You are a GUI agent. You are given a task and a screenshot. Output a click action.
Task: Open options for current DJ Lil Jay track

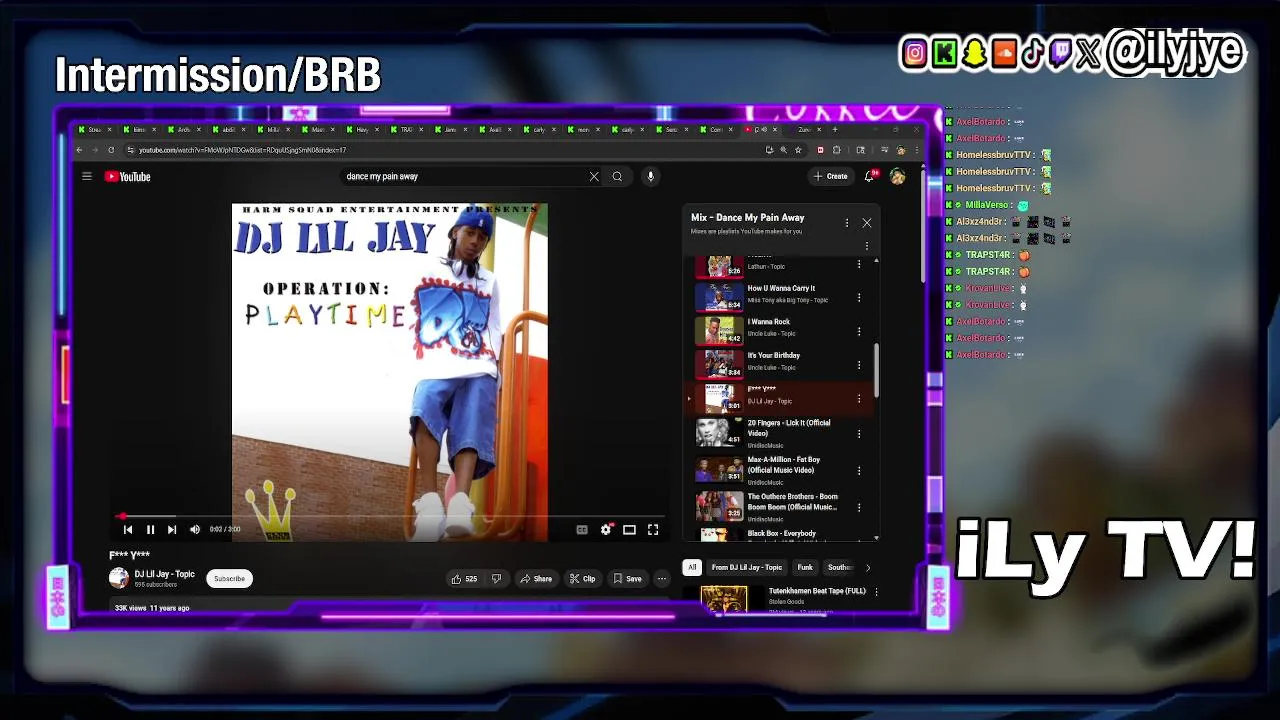click(x=859, y=399)
